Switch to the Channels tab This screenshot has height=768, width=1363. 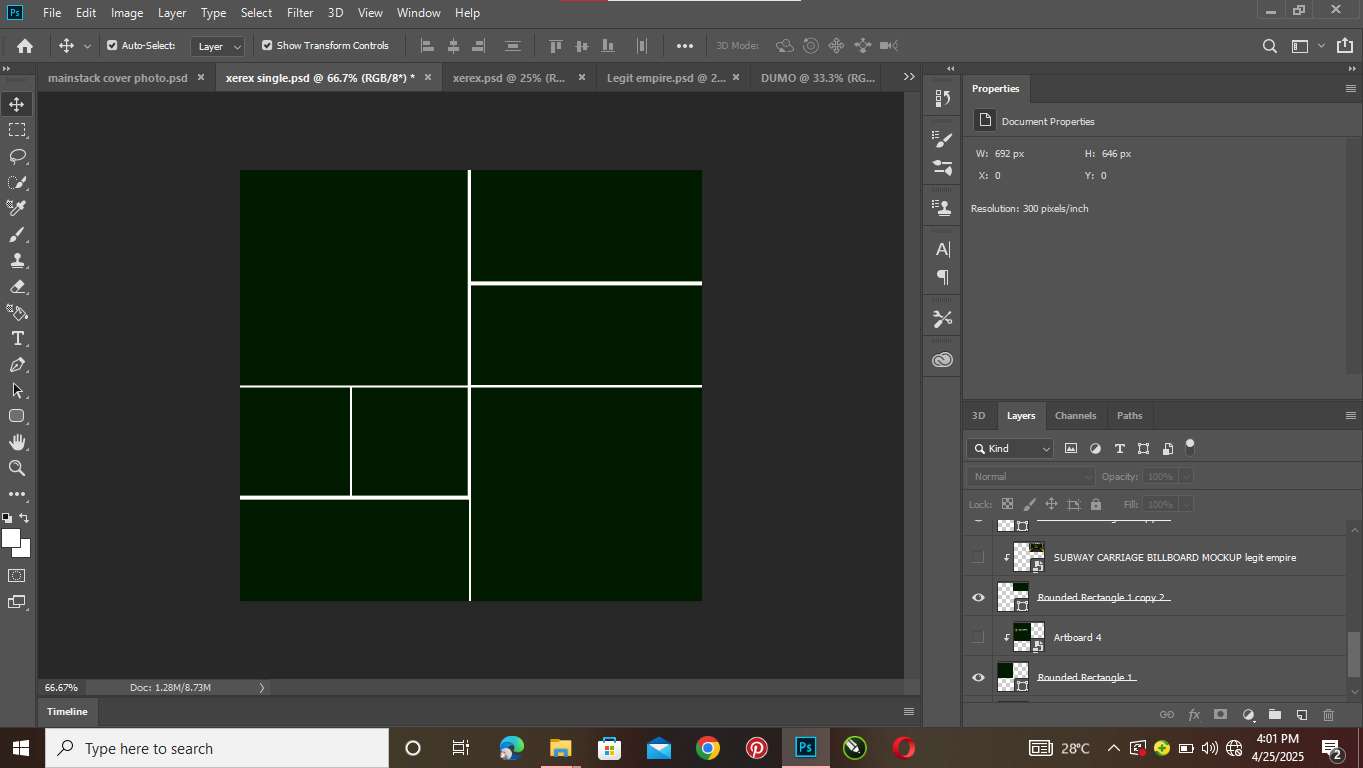pyautogui.click(x=1075, y=416)
